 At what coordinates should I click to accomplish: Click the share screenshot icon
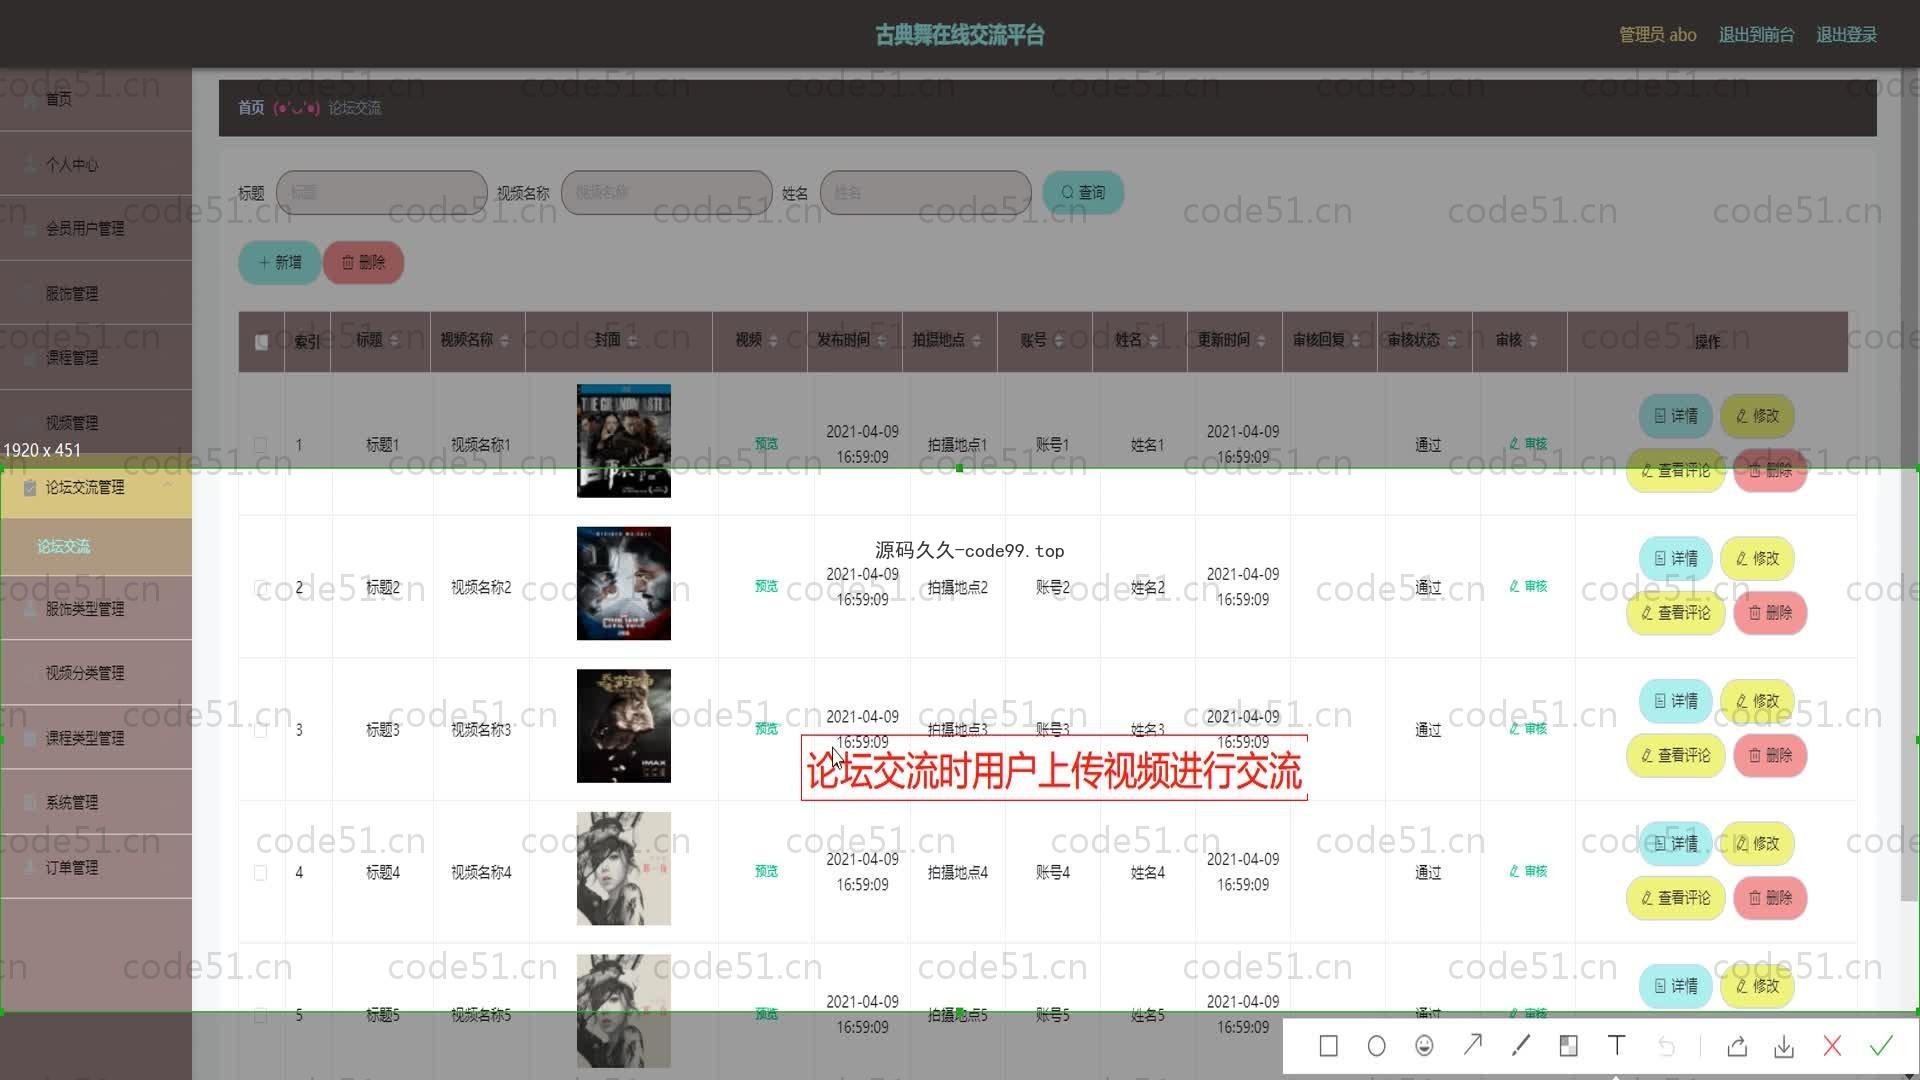(x=1737, y=1046)
